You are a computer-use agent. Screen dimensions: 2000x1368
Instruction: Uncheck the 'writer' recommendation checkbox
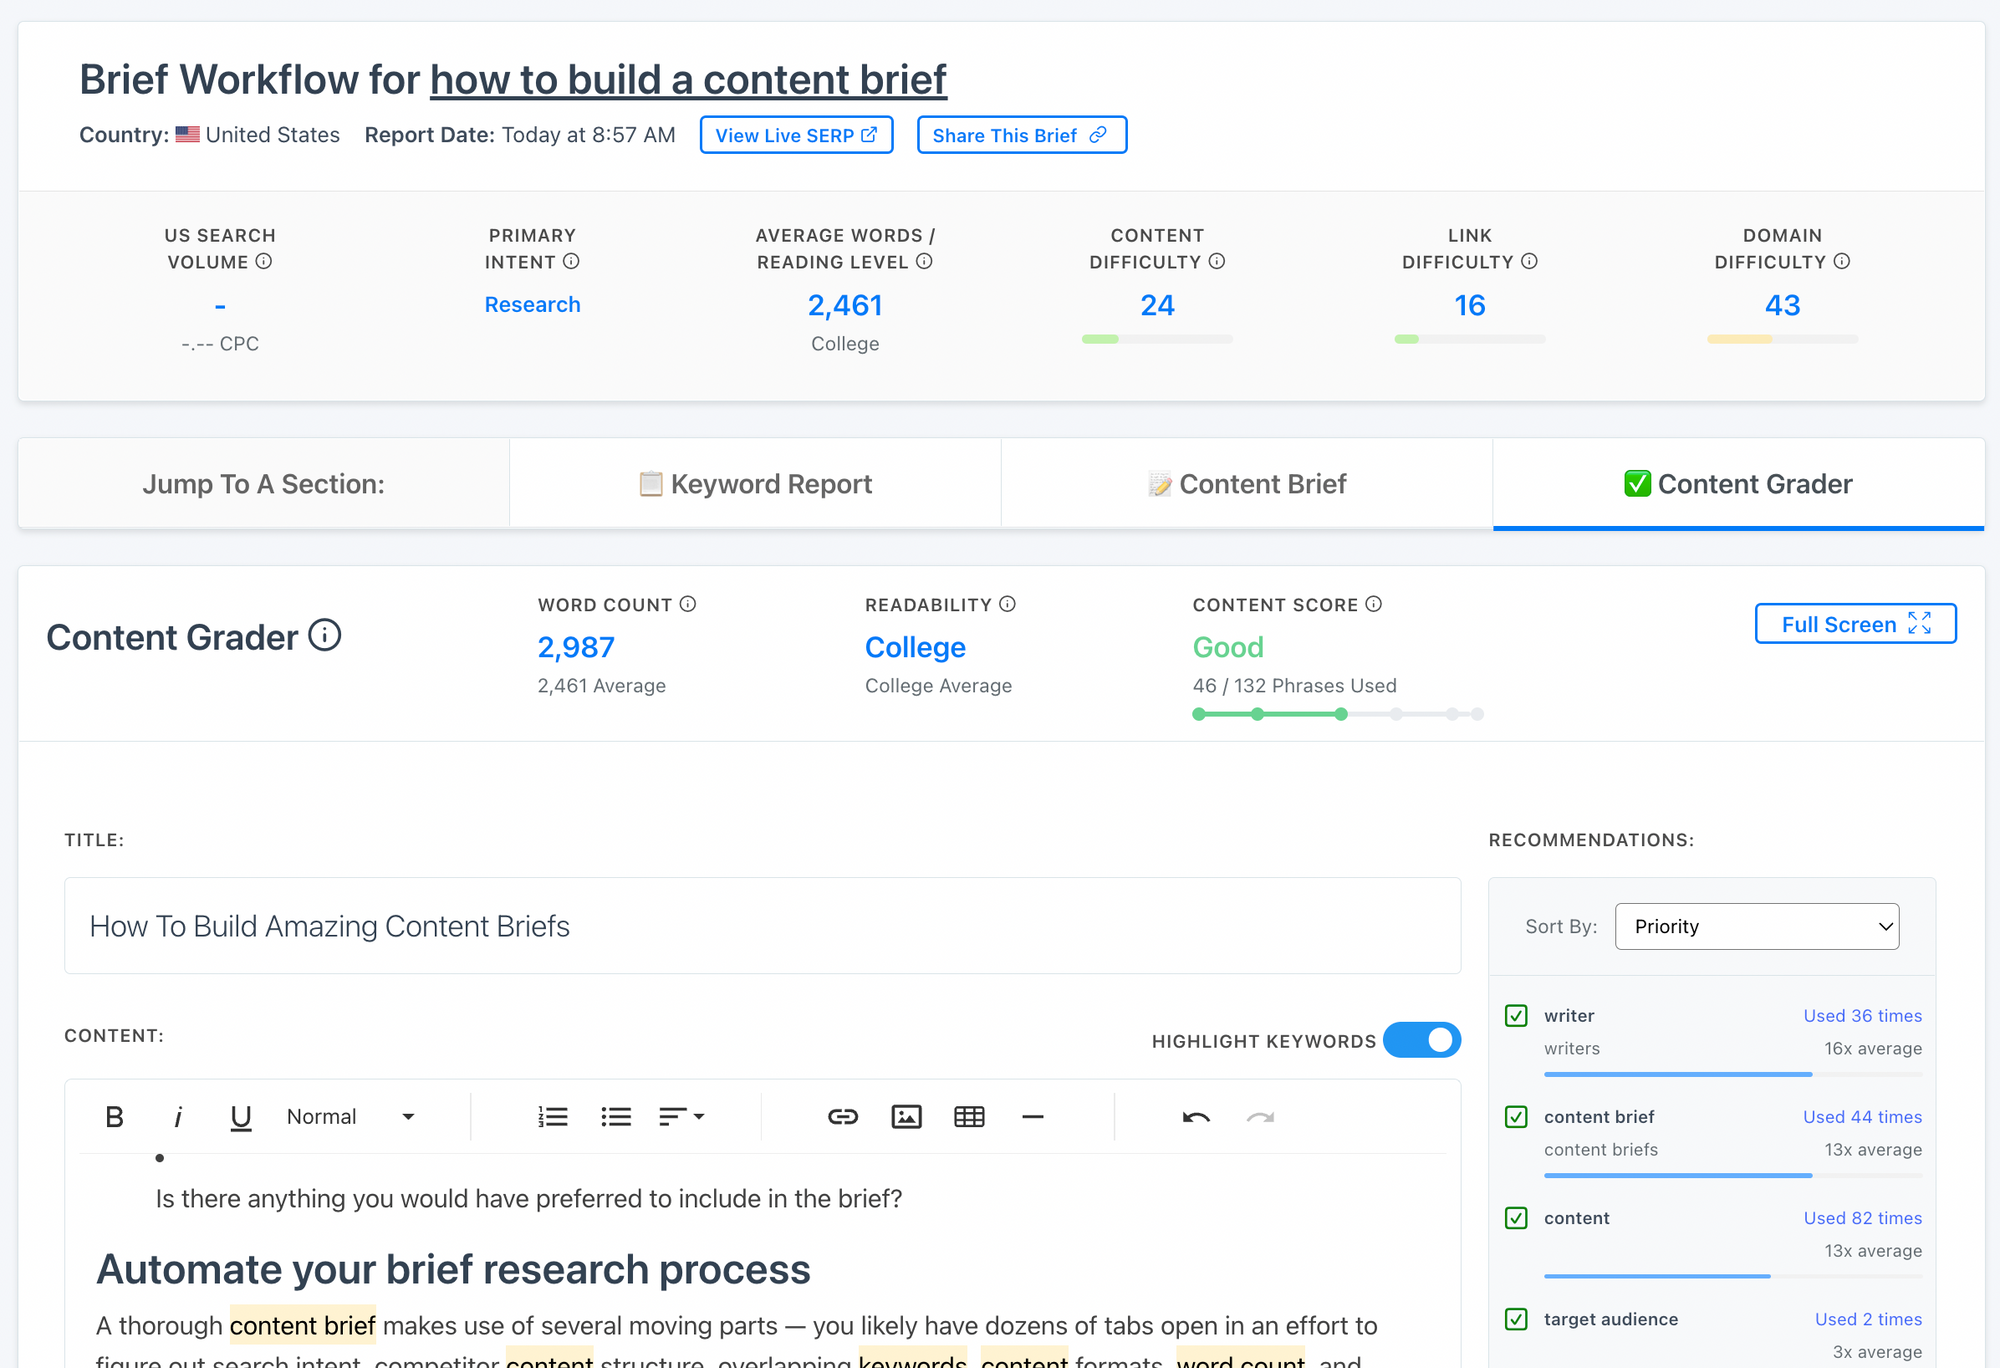click(1516, 1016)
